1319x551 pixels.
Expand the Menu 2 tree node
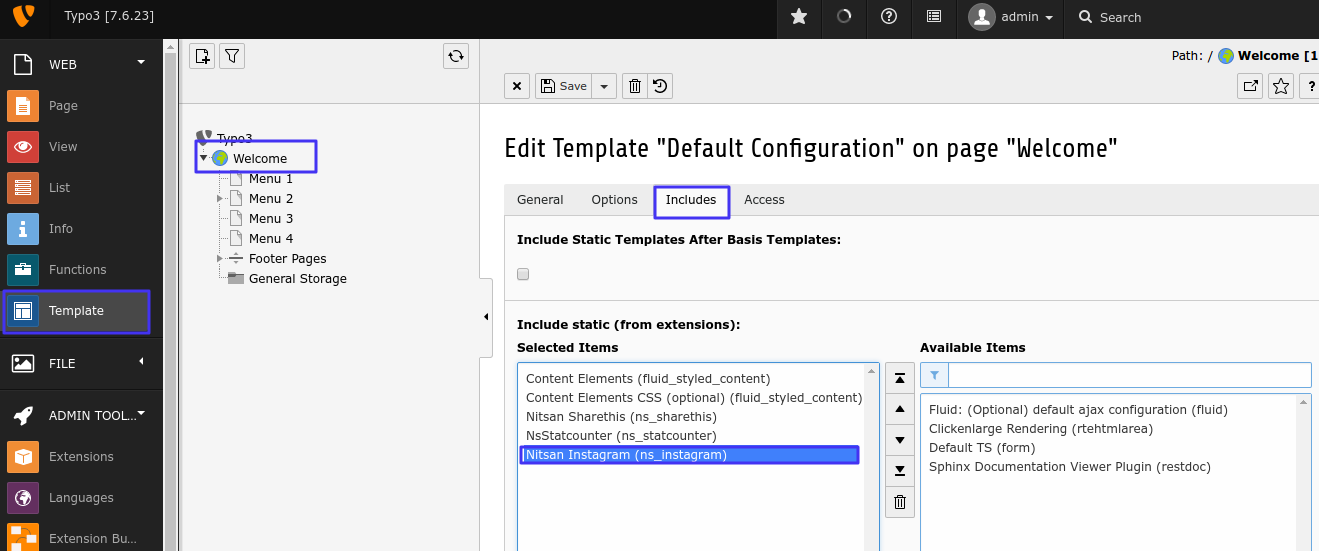click(x=220, y=199)
